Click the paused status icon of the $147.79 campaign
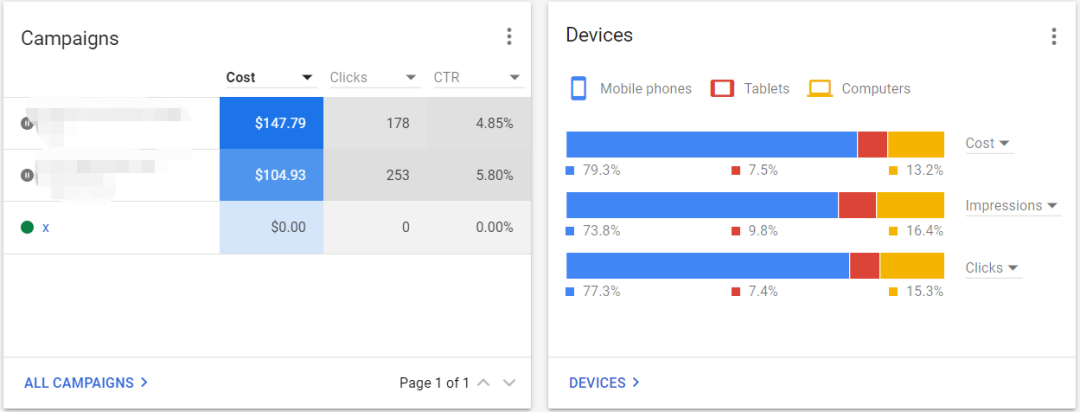 tap(27, 123)
